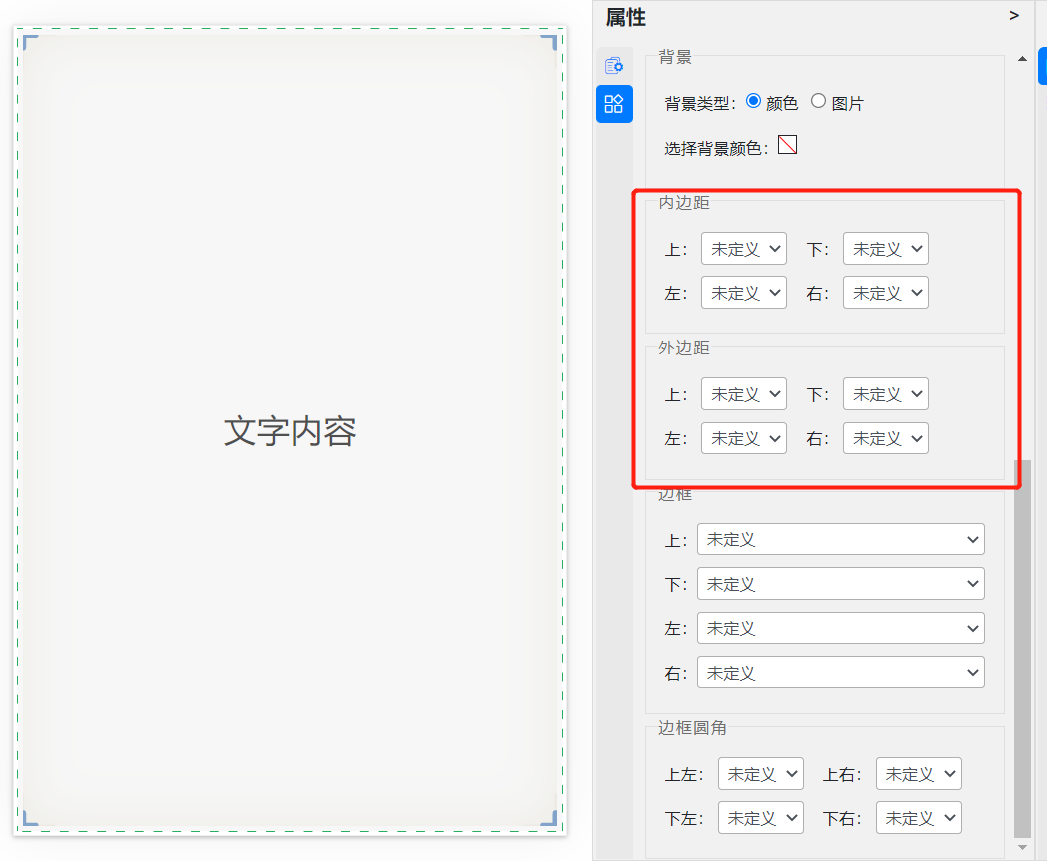This screenshot has height=863, width=1047.
Task: Click the scrollbar up arrow
Action: click(1022, 59)
